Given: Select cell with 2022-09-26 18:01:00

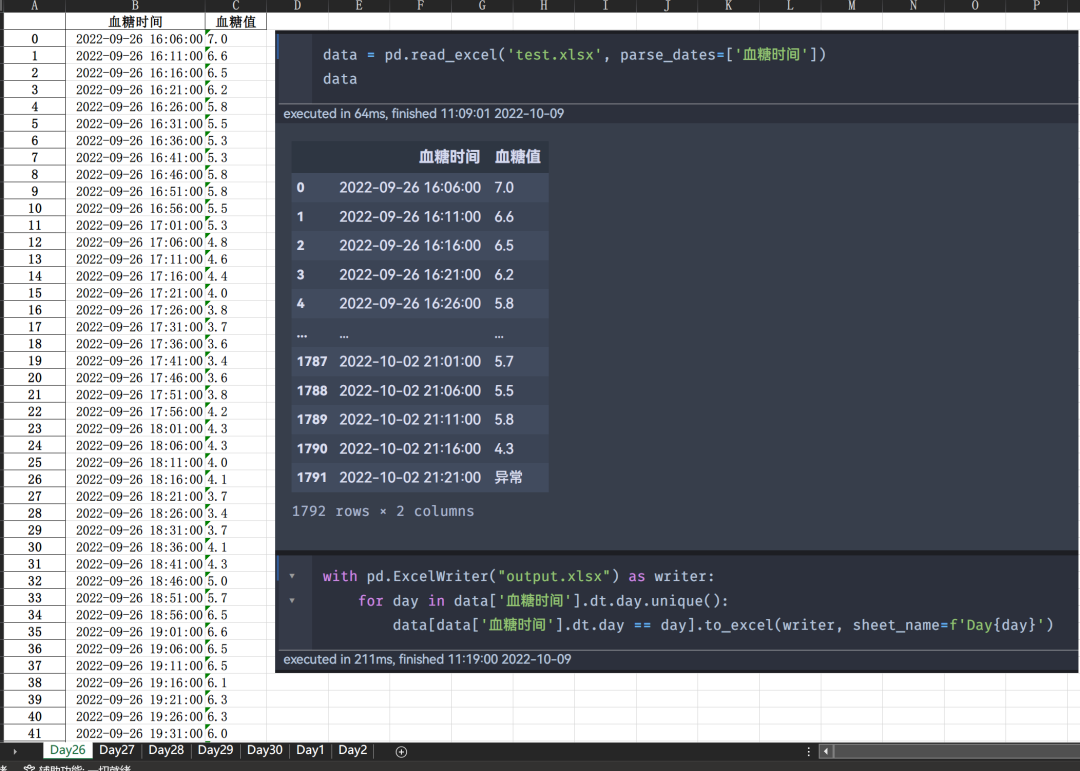Looking at the screenshot, I should (135, 429).
